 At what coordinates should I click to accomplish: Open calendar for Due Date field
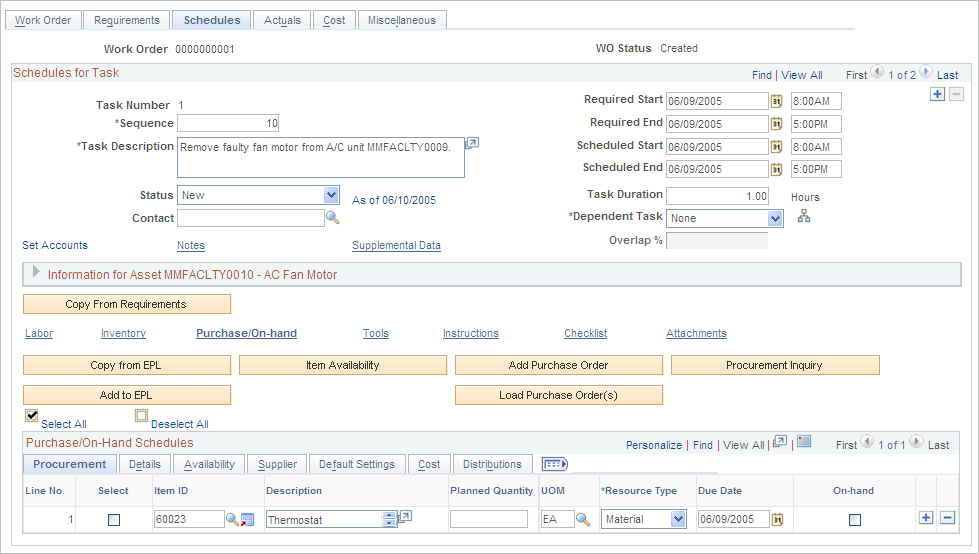(777, 519)
